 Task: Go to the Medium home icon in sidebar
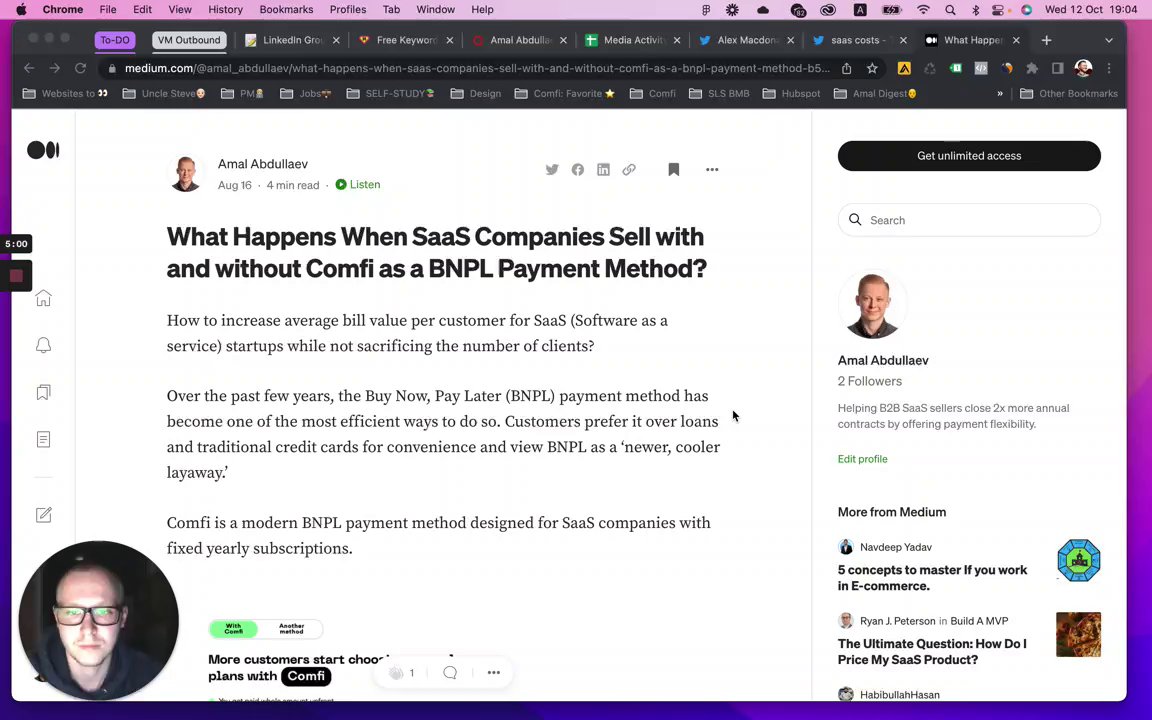43,298
